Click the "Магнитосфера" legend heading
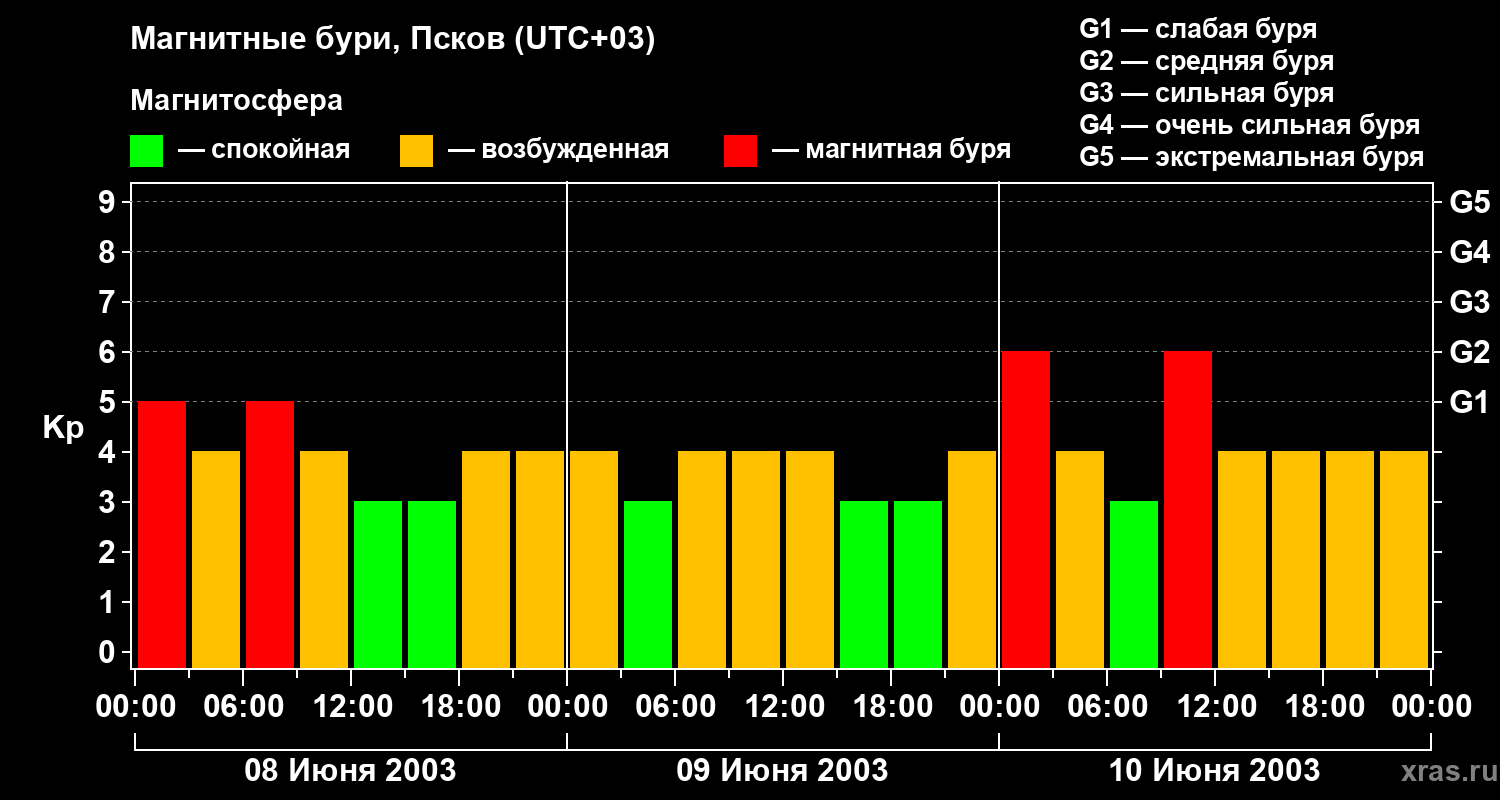The height and width of the screenshot is (800, 1500). 236,101
